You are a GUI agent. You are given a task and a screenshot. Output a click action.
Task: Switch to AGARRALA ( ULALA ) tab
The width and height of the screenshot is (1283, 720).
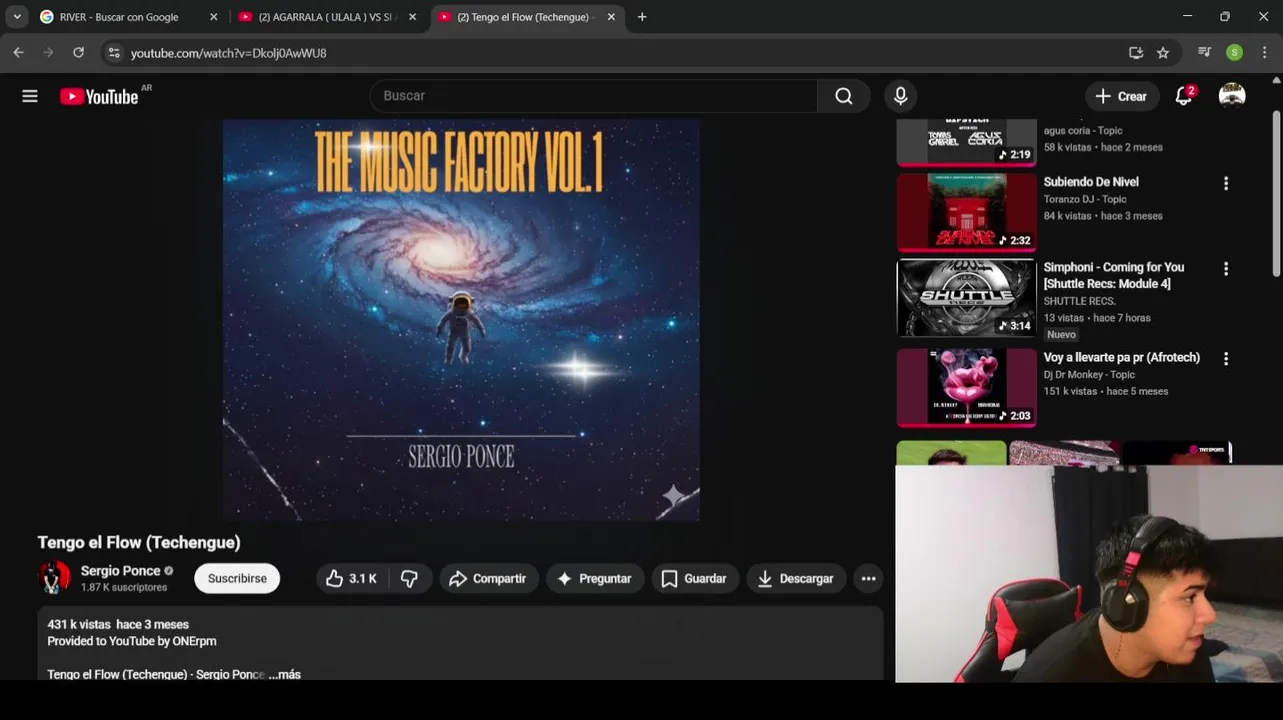327,17
